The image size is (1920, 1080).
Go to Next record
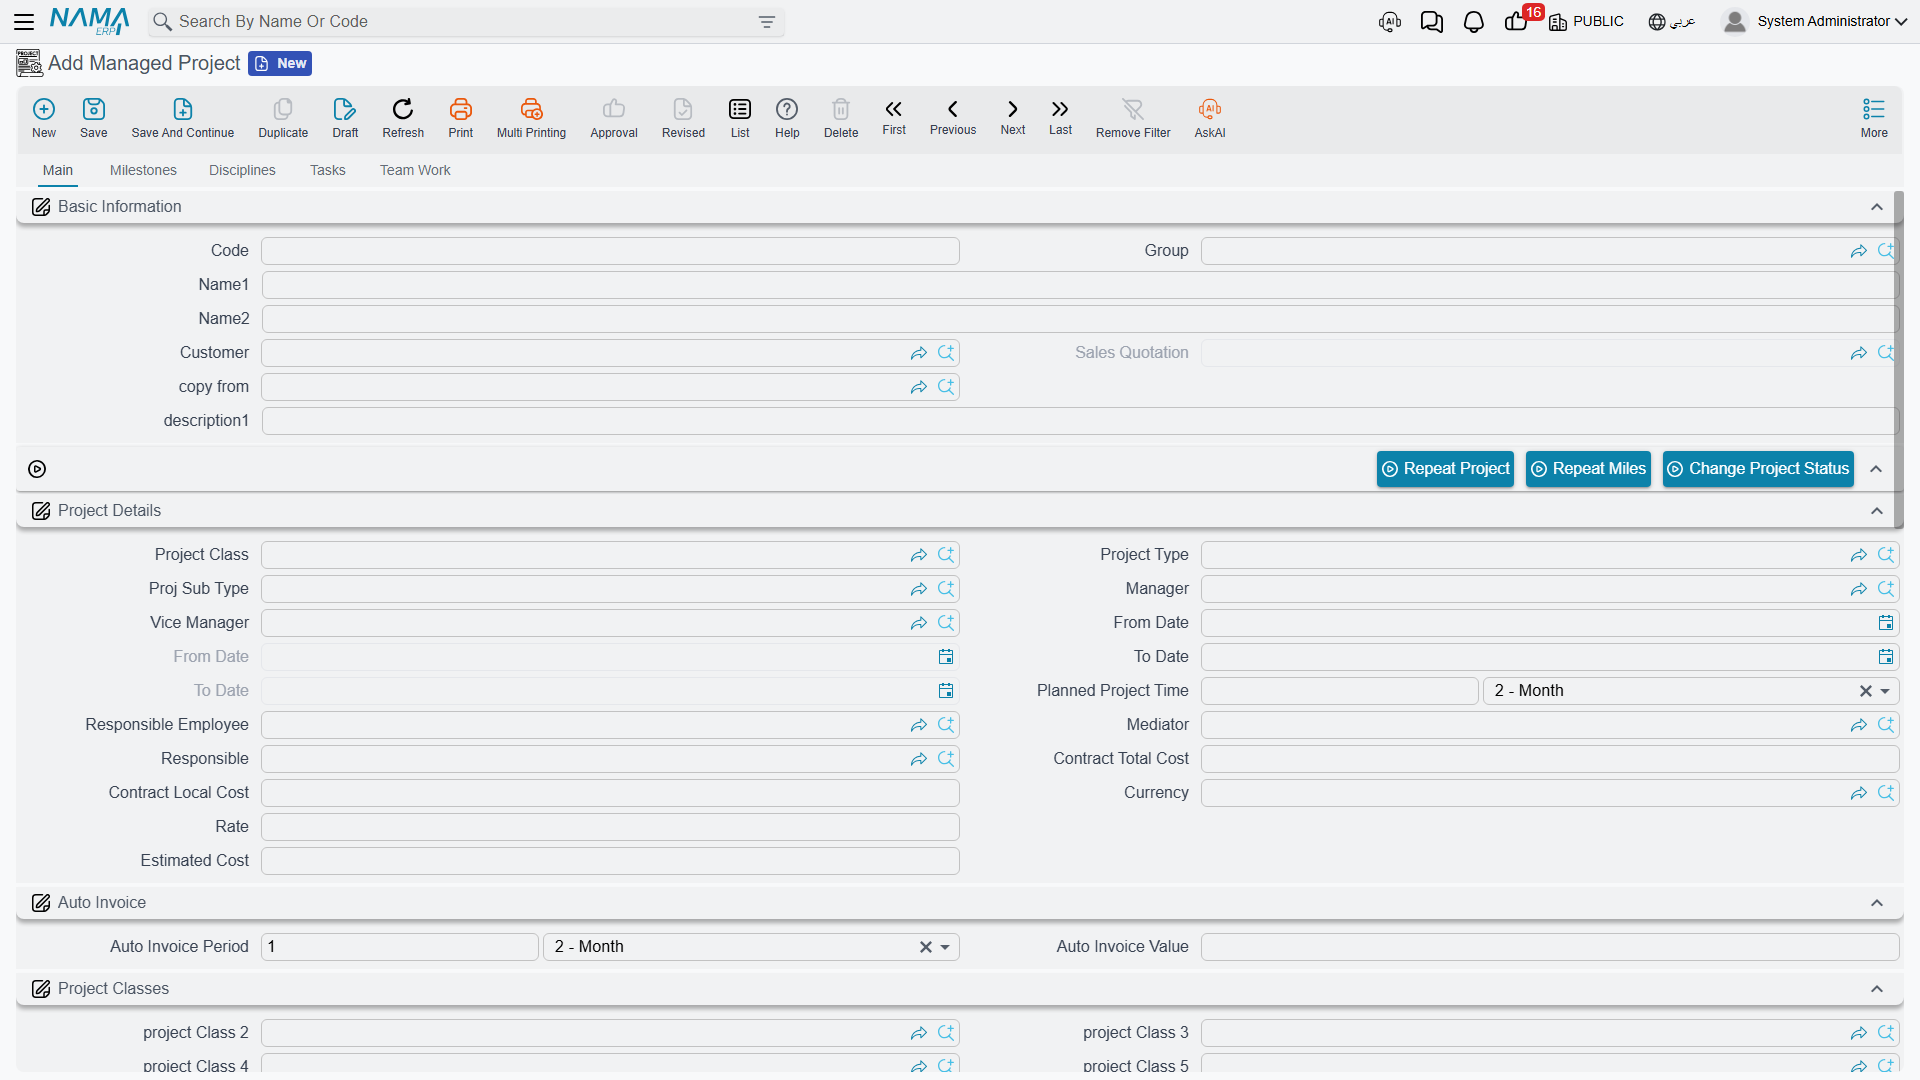[x=1013, y=117]
